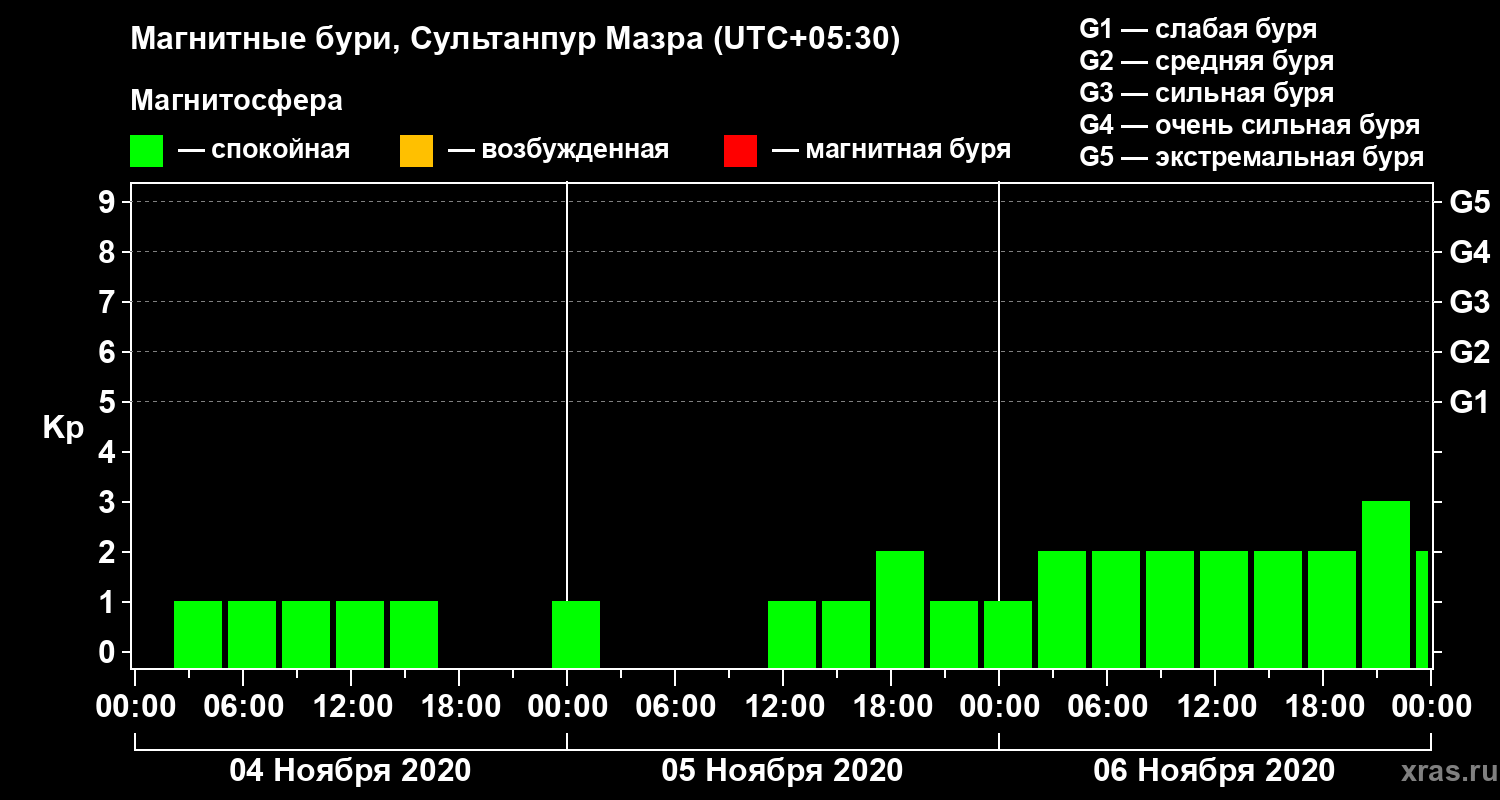Image resolution: width=1500 pixels, height=800 pixels.
Task: Click the 'G4 — очень сильная буря' legend line
Action: pyautogui.click(x=1249, y=125)
